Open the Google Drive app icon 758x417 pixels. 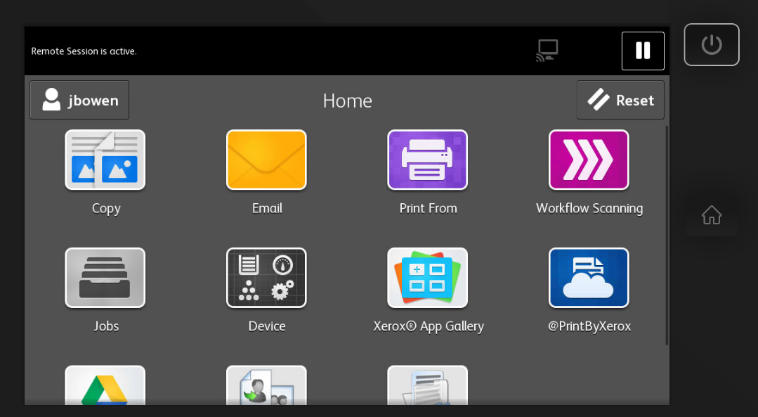click(105, 385)
